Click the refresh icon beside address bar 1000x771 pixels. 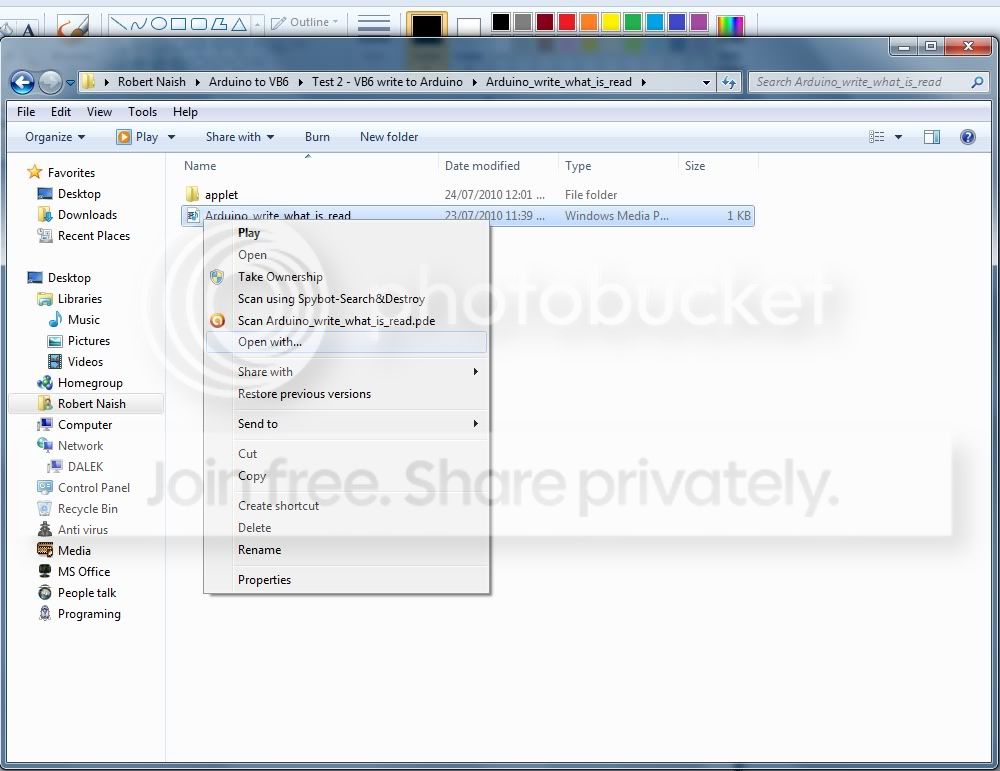point(729,82)
